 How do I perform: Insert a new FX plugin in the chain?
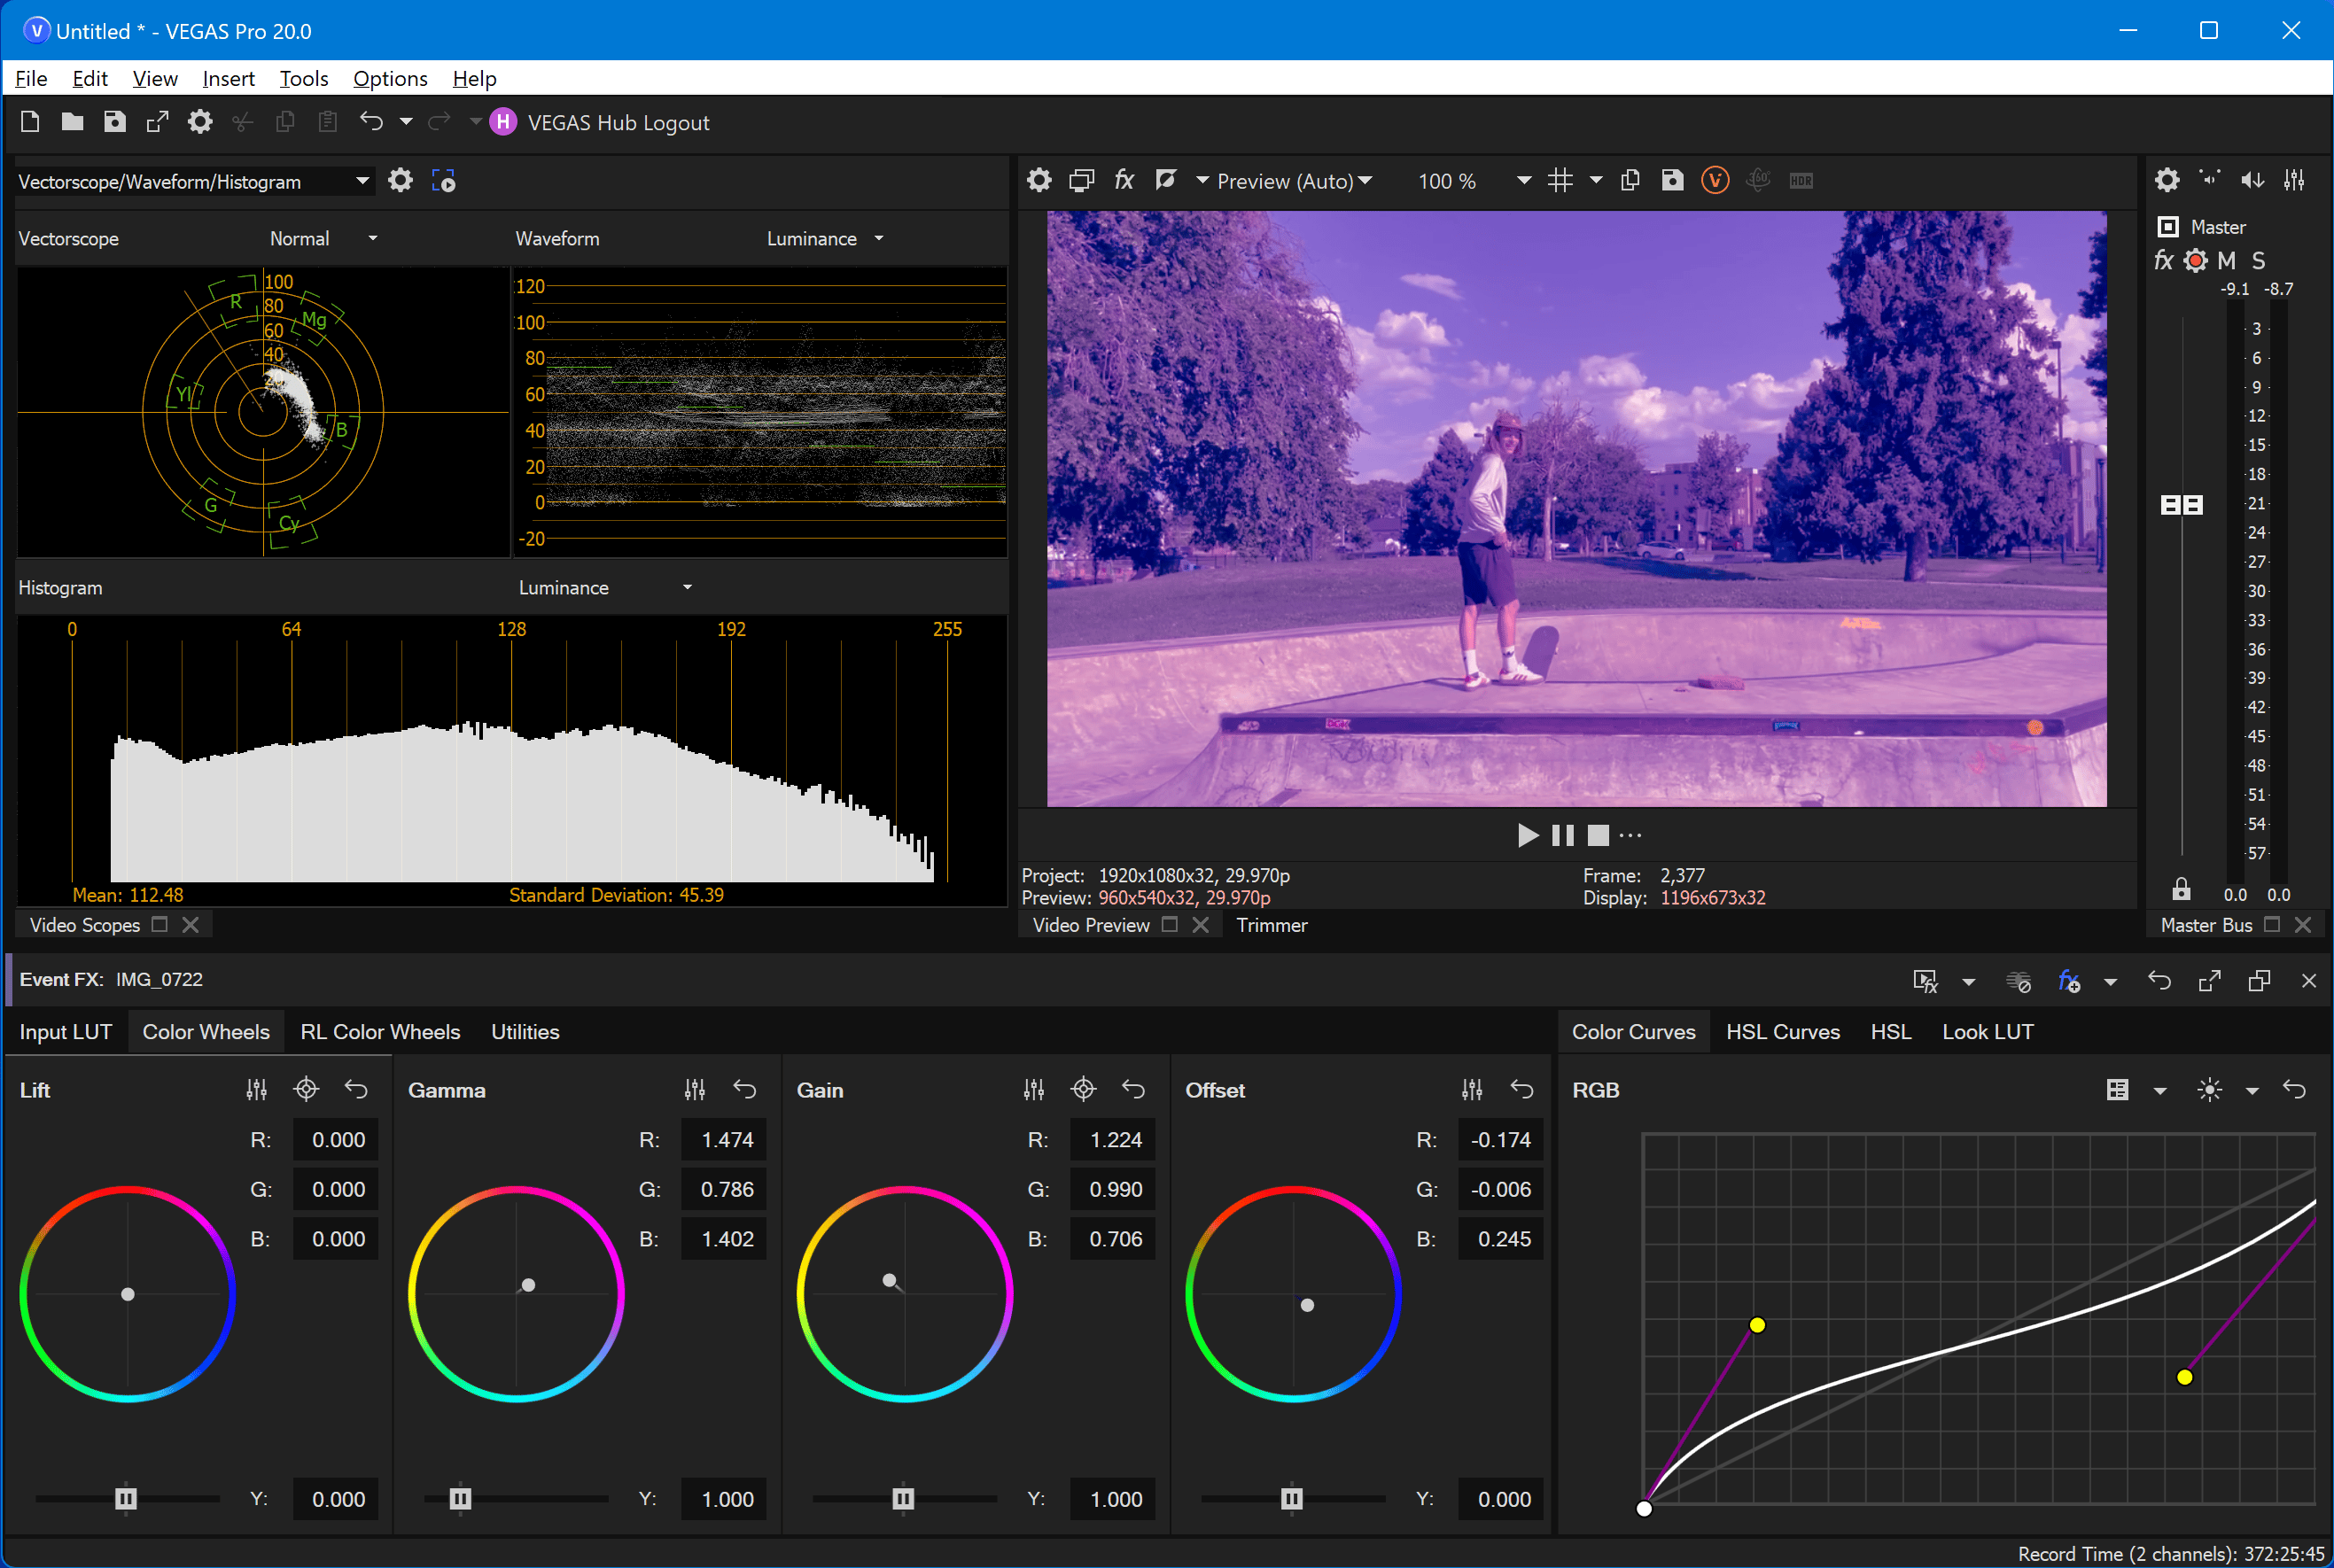tap(2068, 981)
